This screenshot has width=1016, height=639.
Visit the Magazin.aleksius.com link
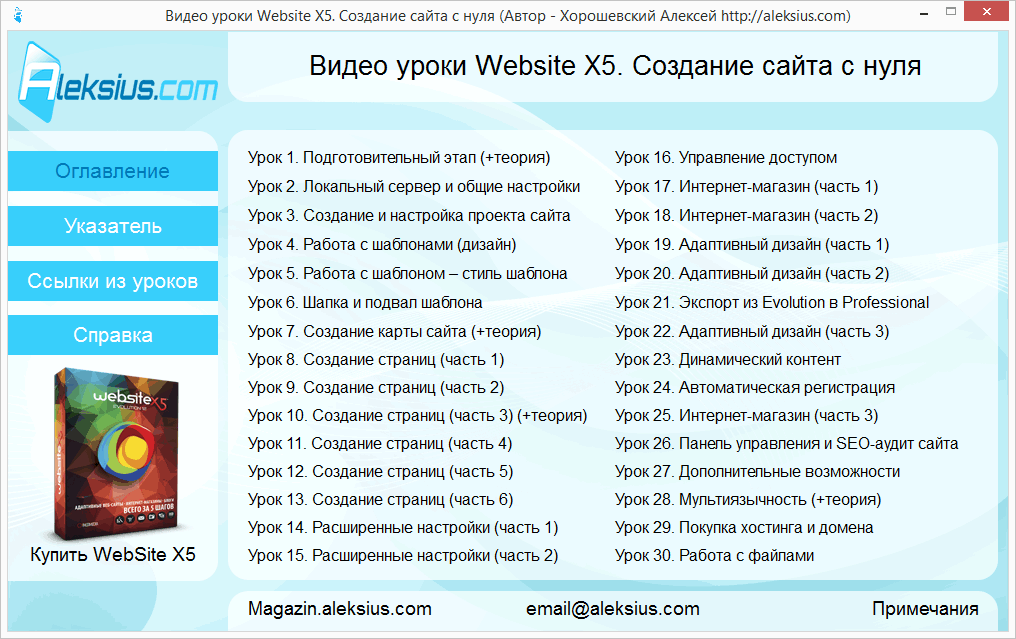340,609
